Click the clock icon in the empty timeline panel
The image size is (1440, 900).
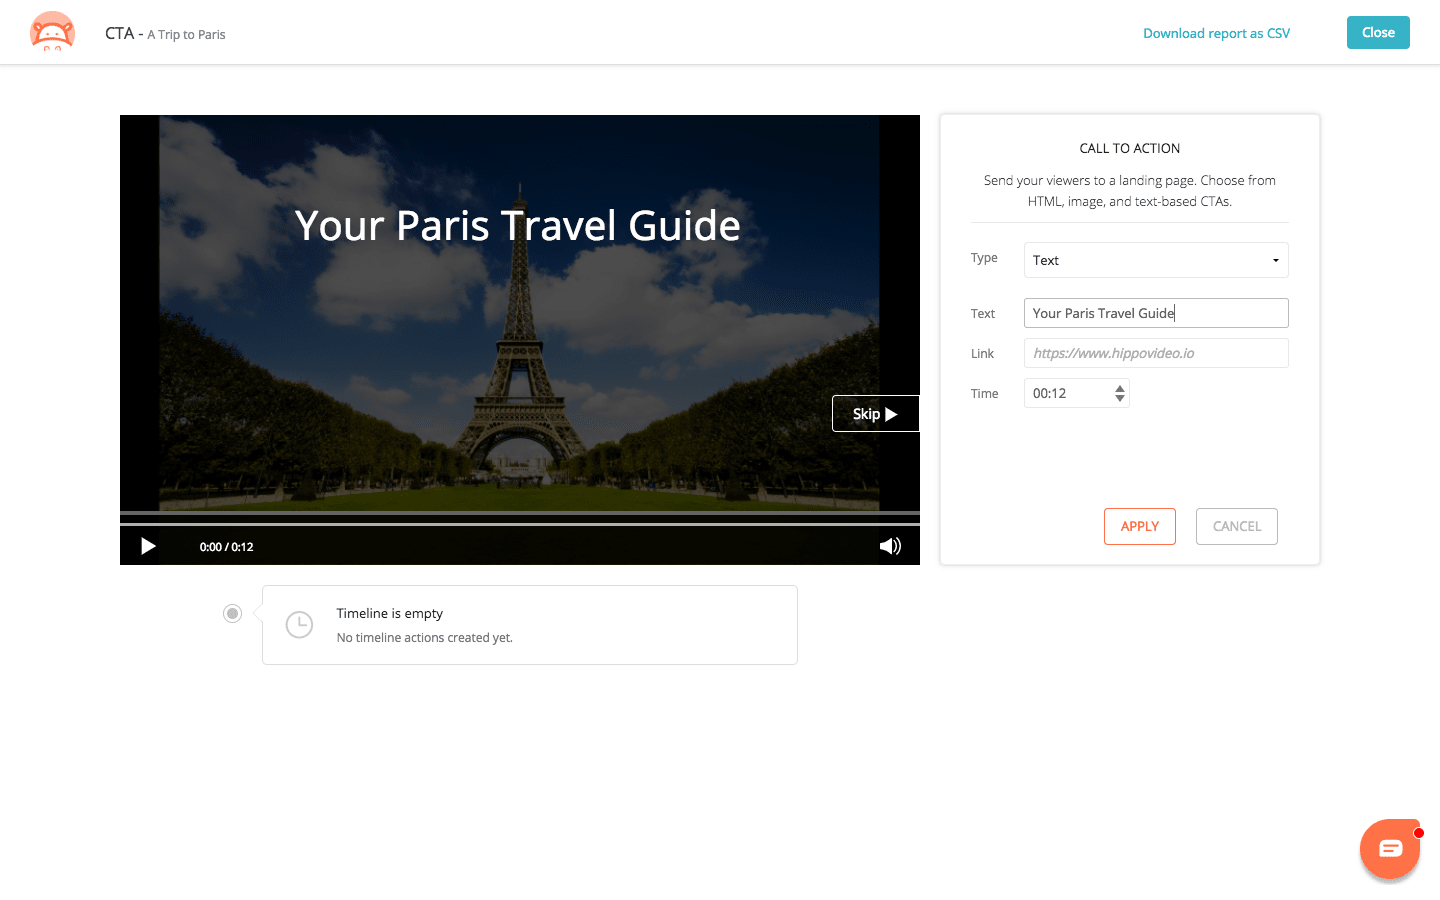299,624
